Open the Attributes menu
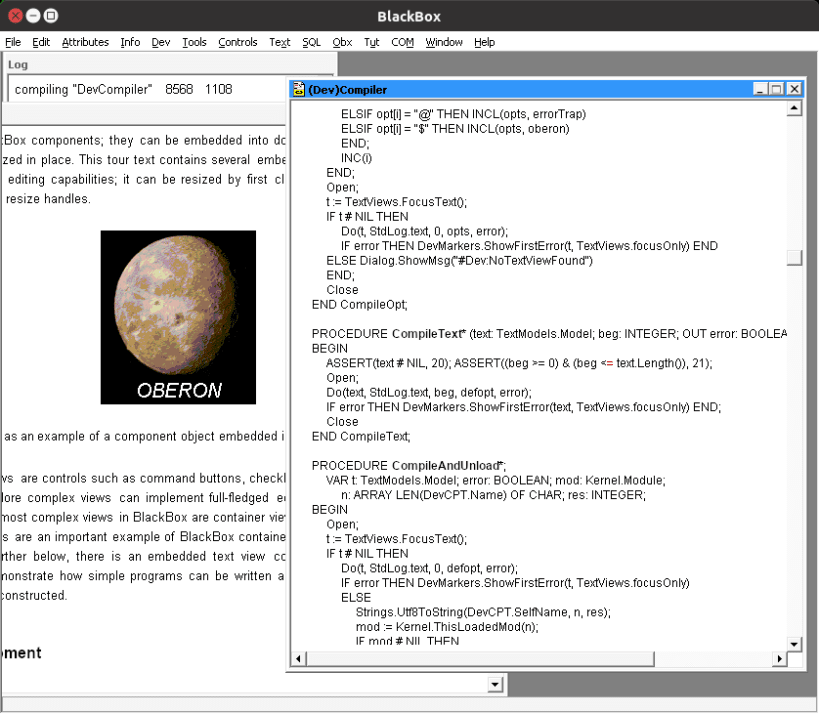Image resolution: width=819 pixels, height=714 pixels. tap(85, 42)
